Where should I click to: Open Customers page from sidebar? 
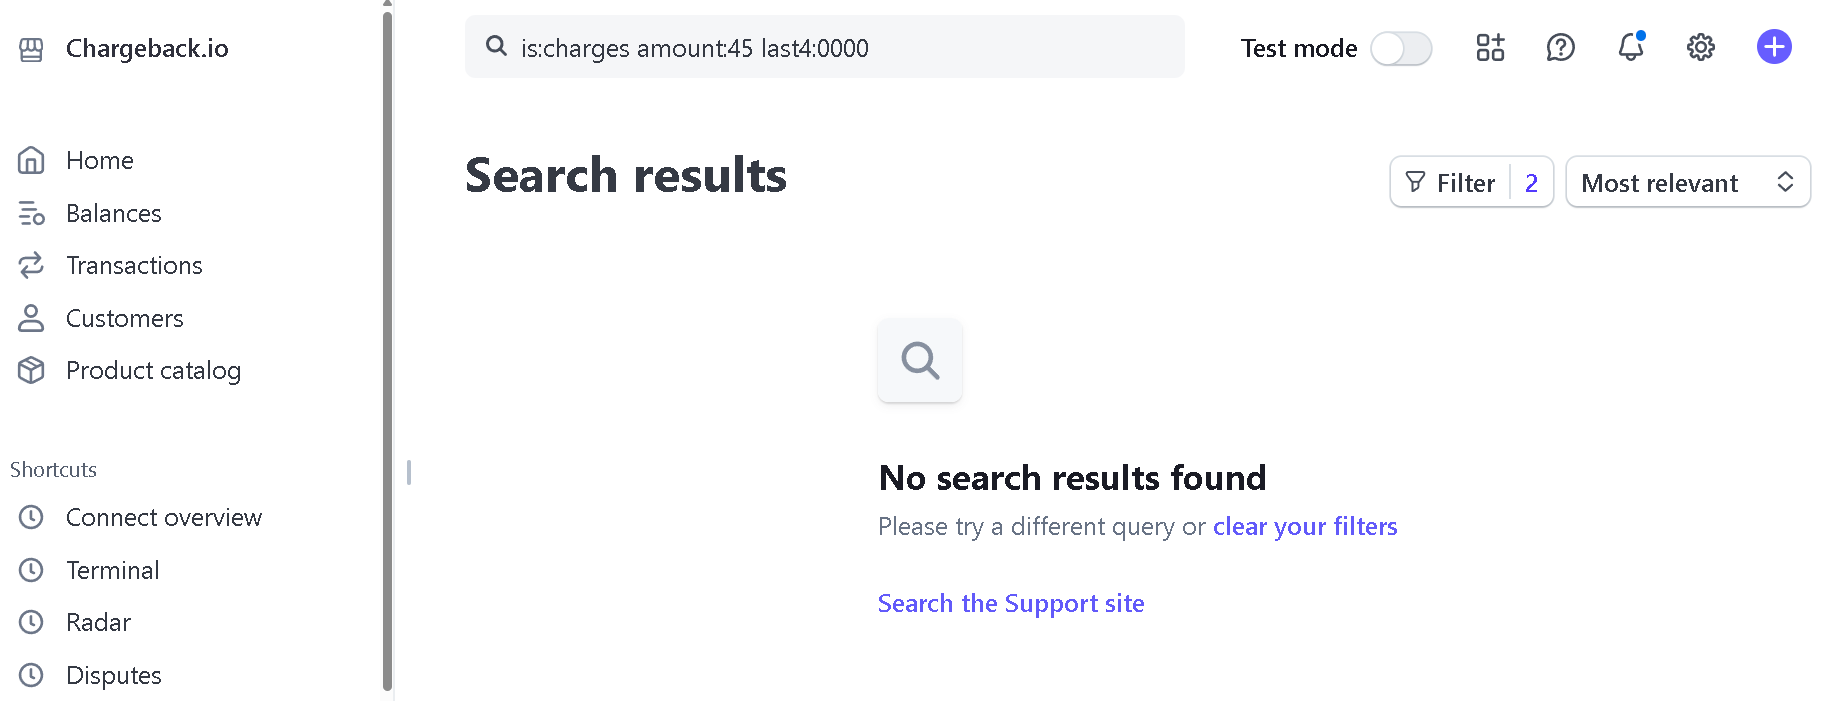[124, 318]
